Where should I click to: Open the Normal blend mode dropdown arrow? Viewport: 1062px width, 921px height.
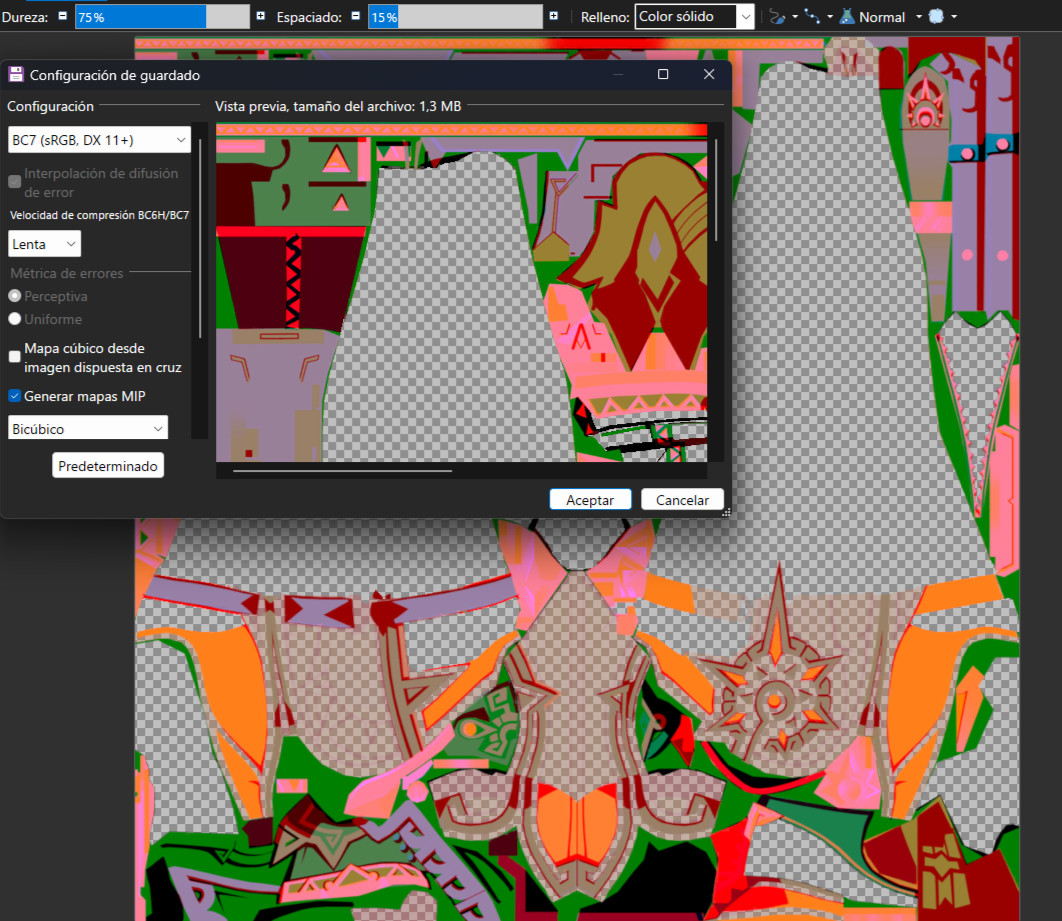point(918,16)
